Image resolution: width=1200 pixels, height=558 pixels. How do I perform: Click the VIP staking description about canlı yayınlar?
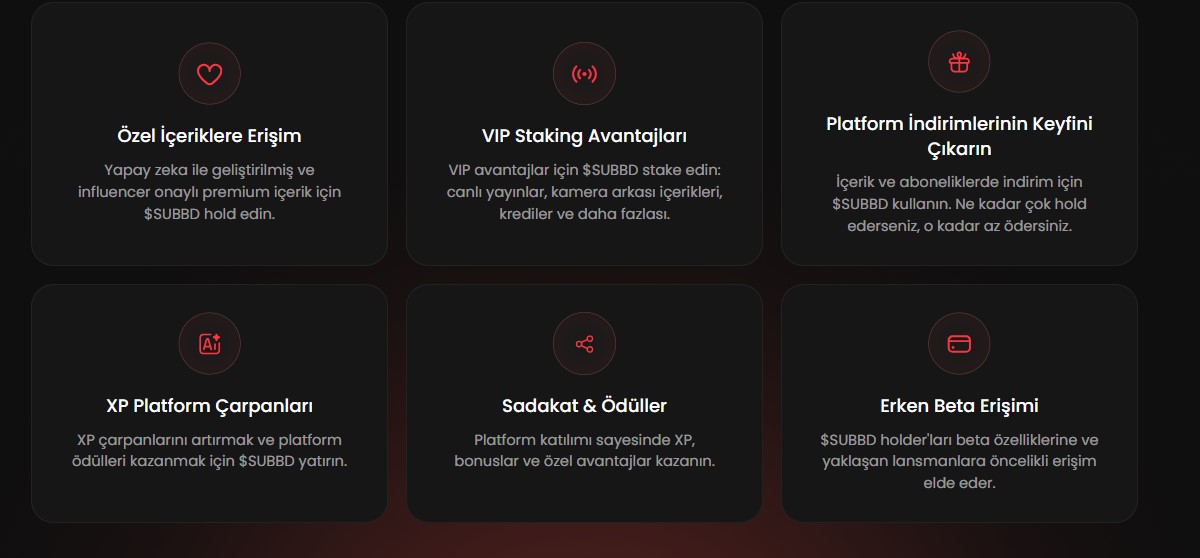tap(584, 192)
